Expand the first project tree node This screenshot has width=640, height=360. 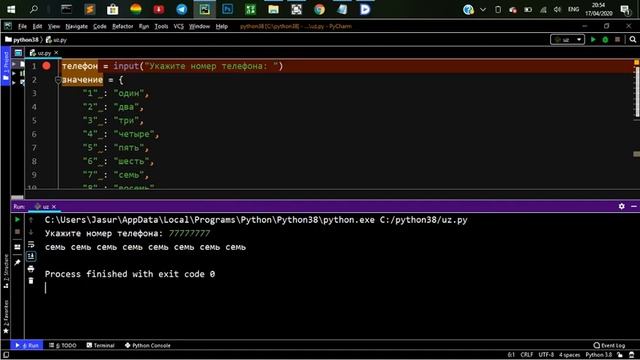(14, 64)
